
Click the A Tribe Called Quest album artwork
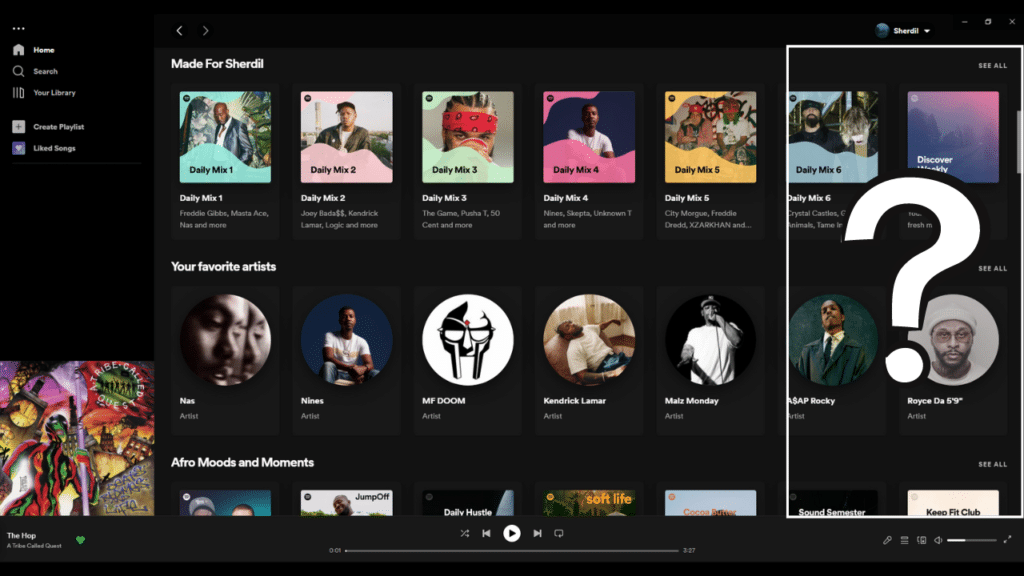(77, 438)
